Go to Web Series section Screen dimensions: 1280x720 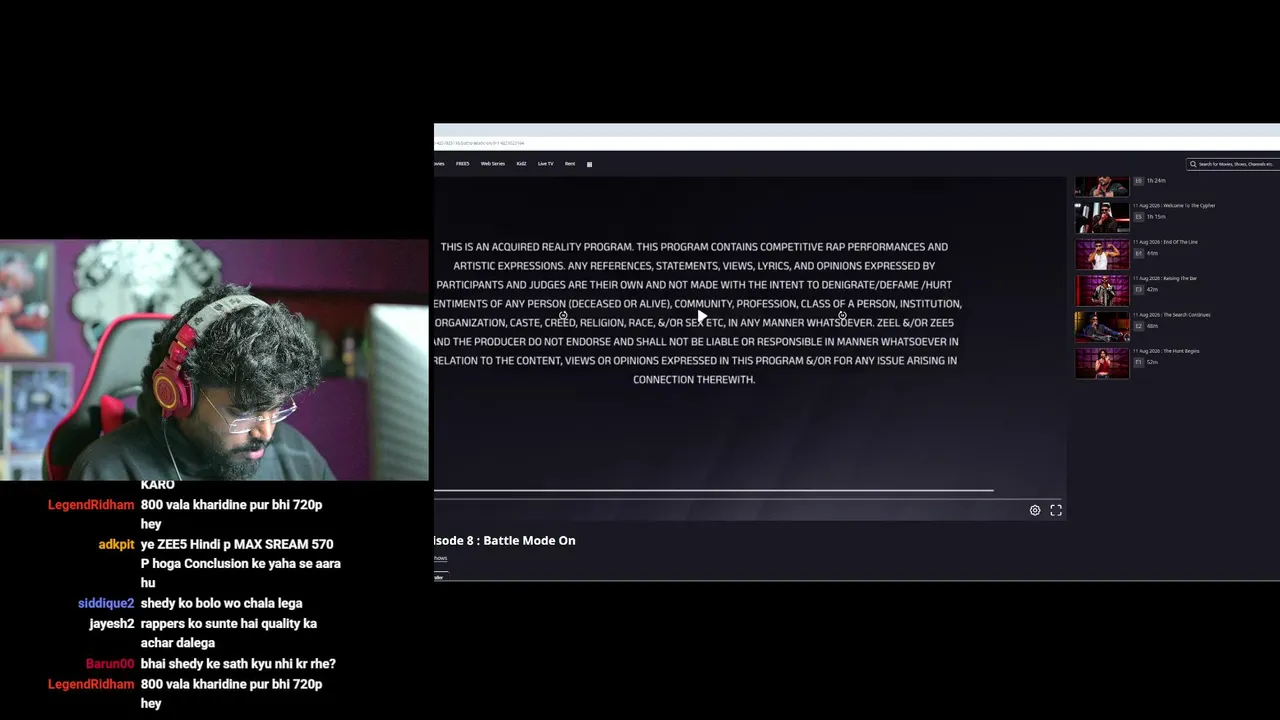[492, 164]
